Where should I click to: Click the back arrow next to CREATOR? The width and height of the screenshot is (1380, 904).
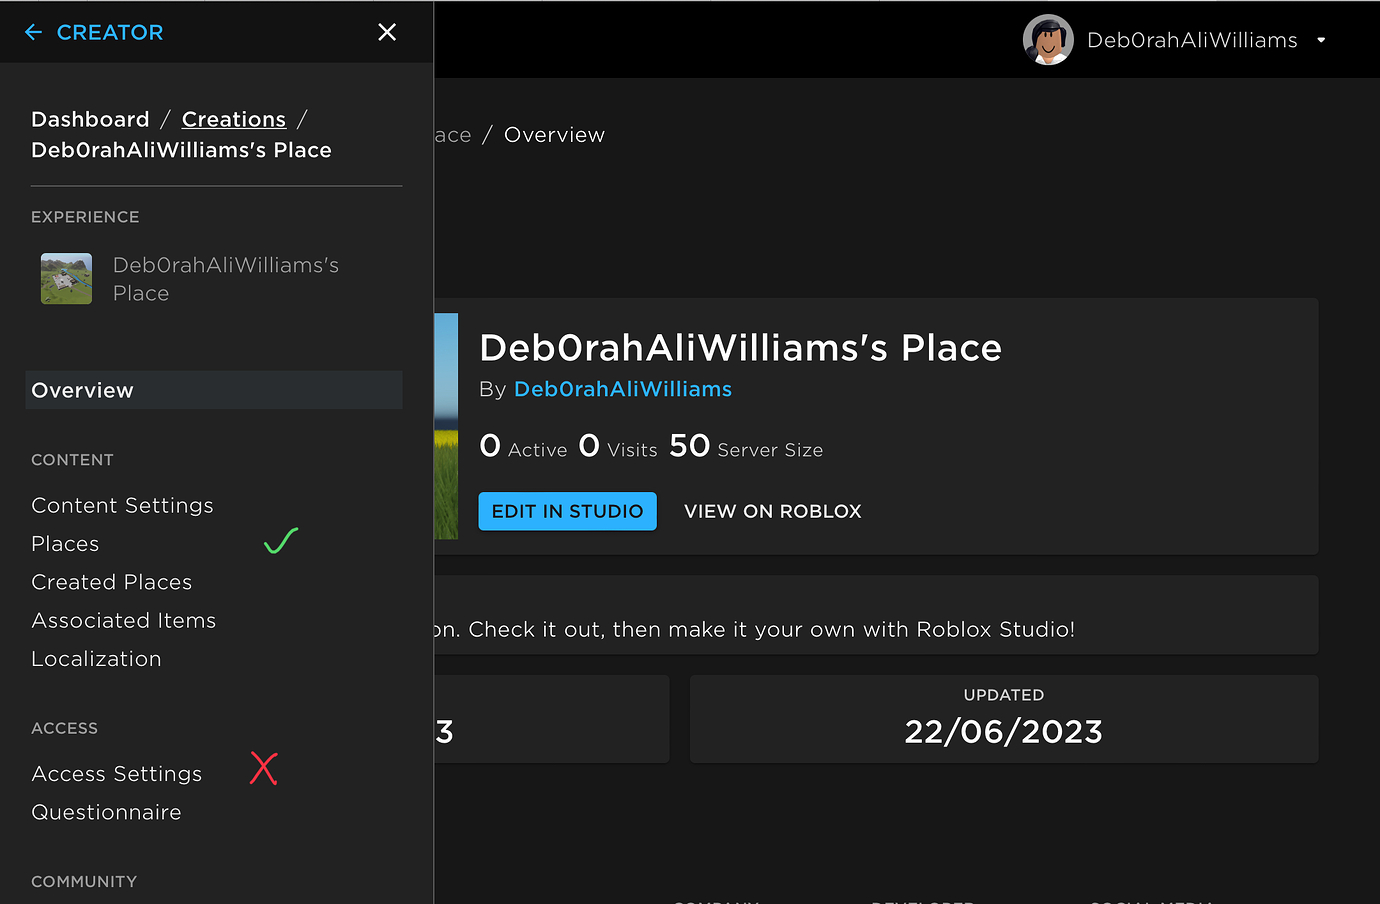33,32
